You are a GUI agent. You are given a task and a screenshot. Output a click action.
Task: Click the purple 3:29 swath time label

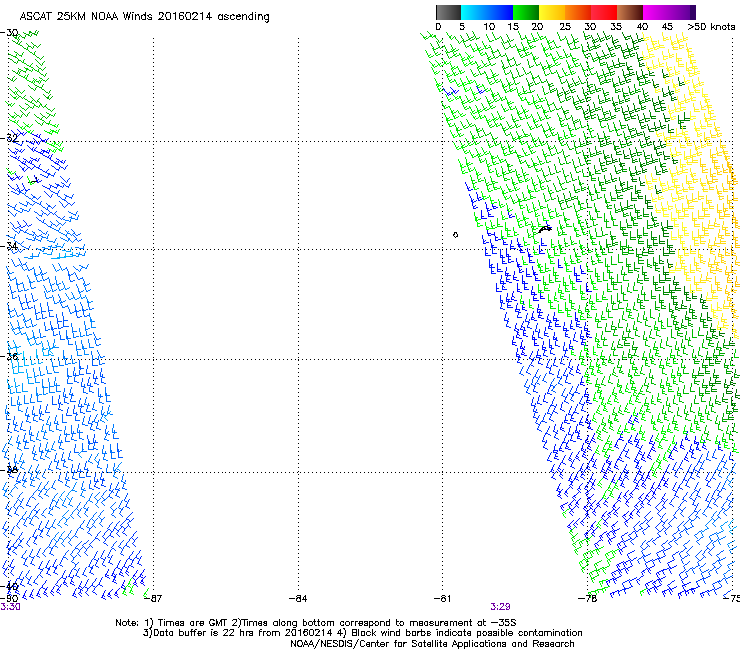tap(500, 607)
